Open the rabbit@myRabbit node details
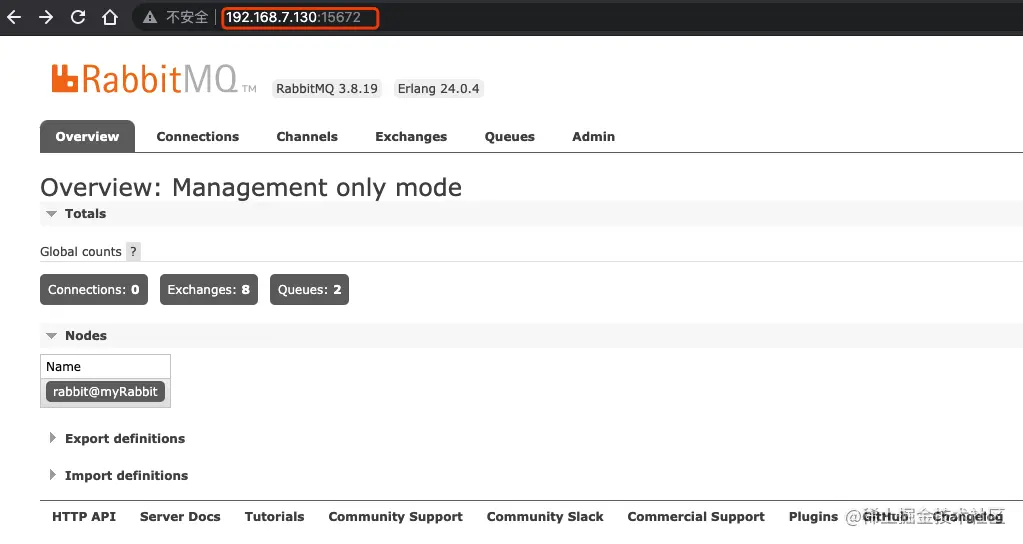The image size is (1023, 544). (105, 391)
